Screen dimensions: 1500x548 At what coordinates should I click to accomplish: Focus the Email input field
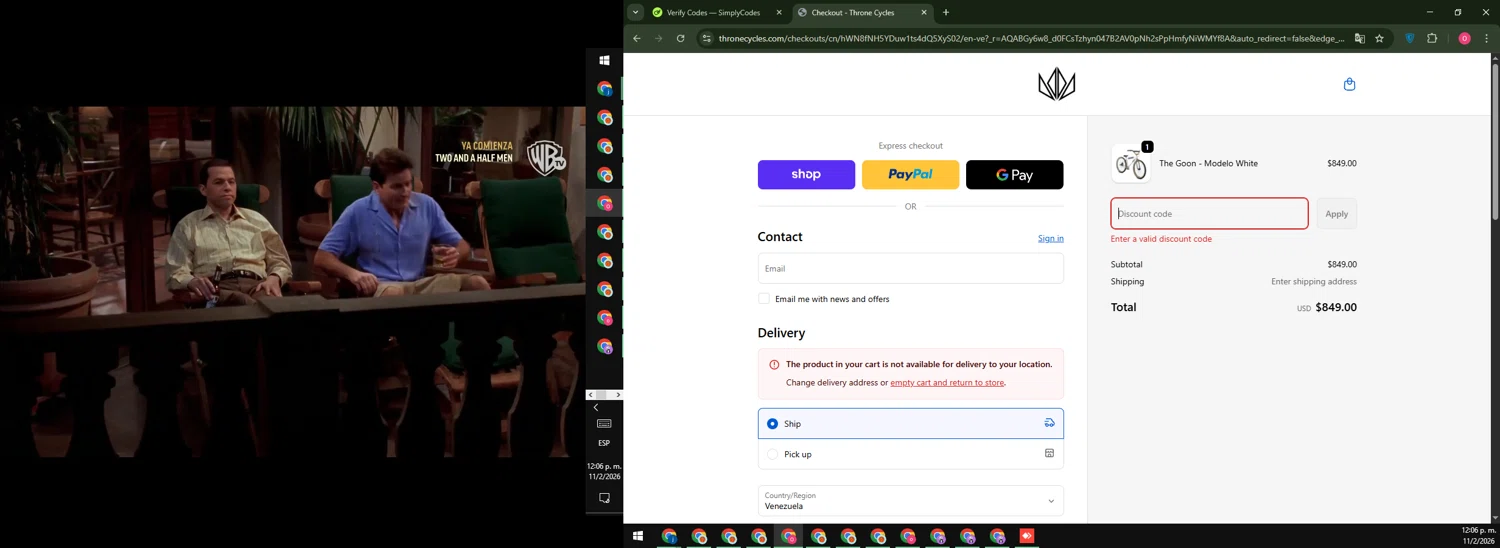coord(910,268)
